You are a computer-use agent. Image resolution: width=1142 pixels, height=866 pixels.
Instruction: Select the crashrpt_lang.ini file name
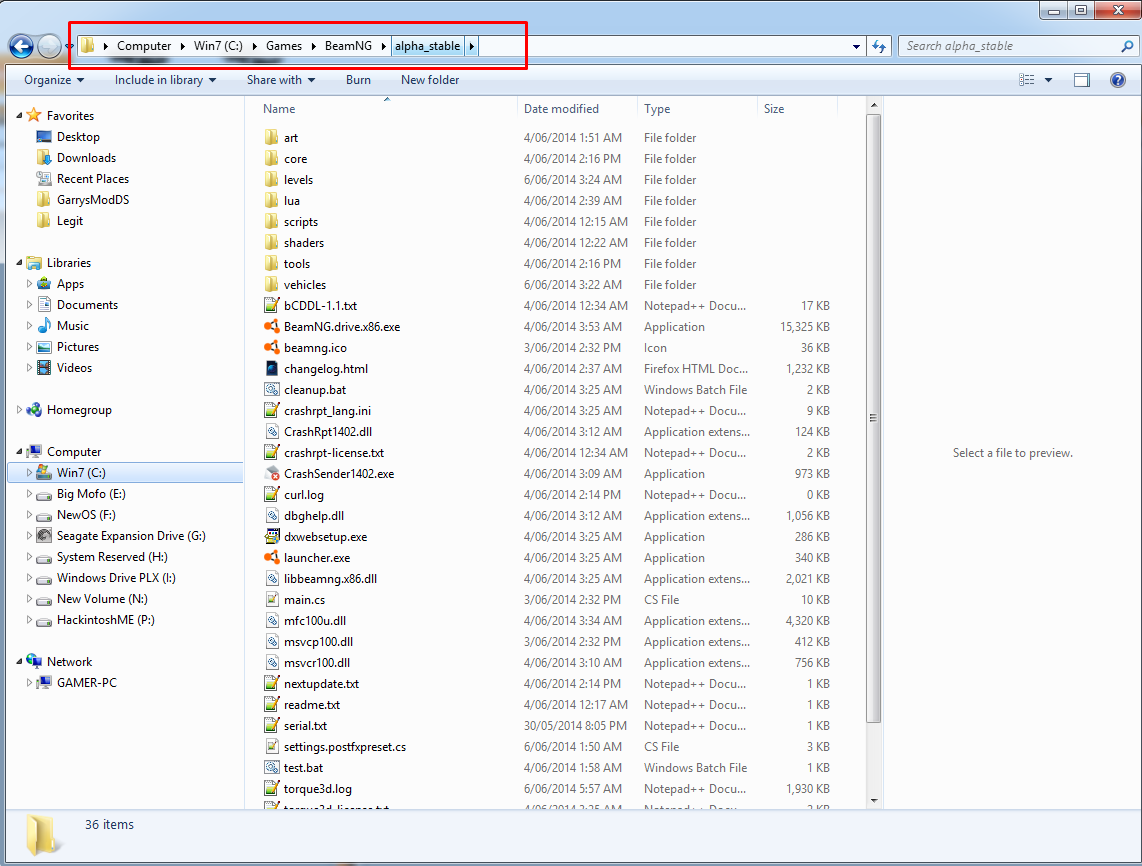pyautogui.click(x=327, y=411)
